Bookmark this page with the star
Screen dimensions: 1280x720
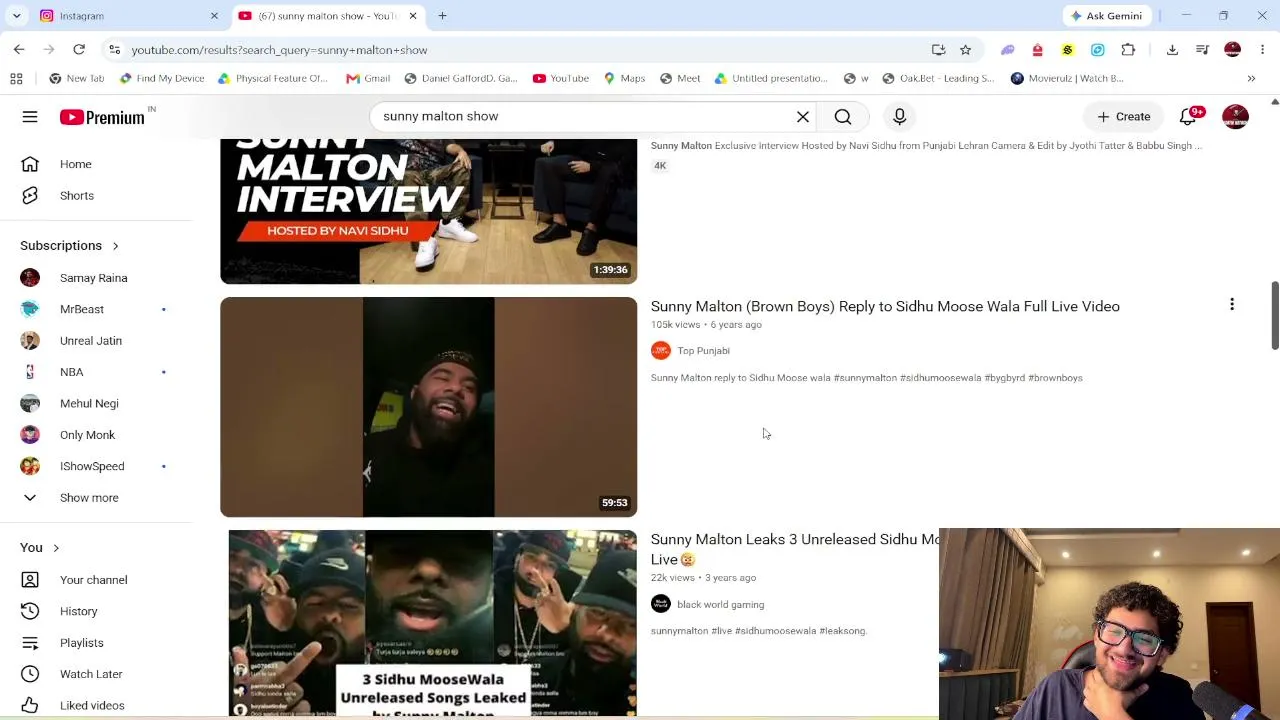coord(965,50)
